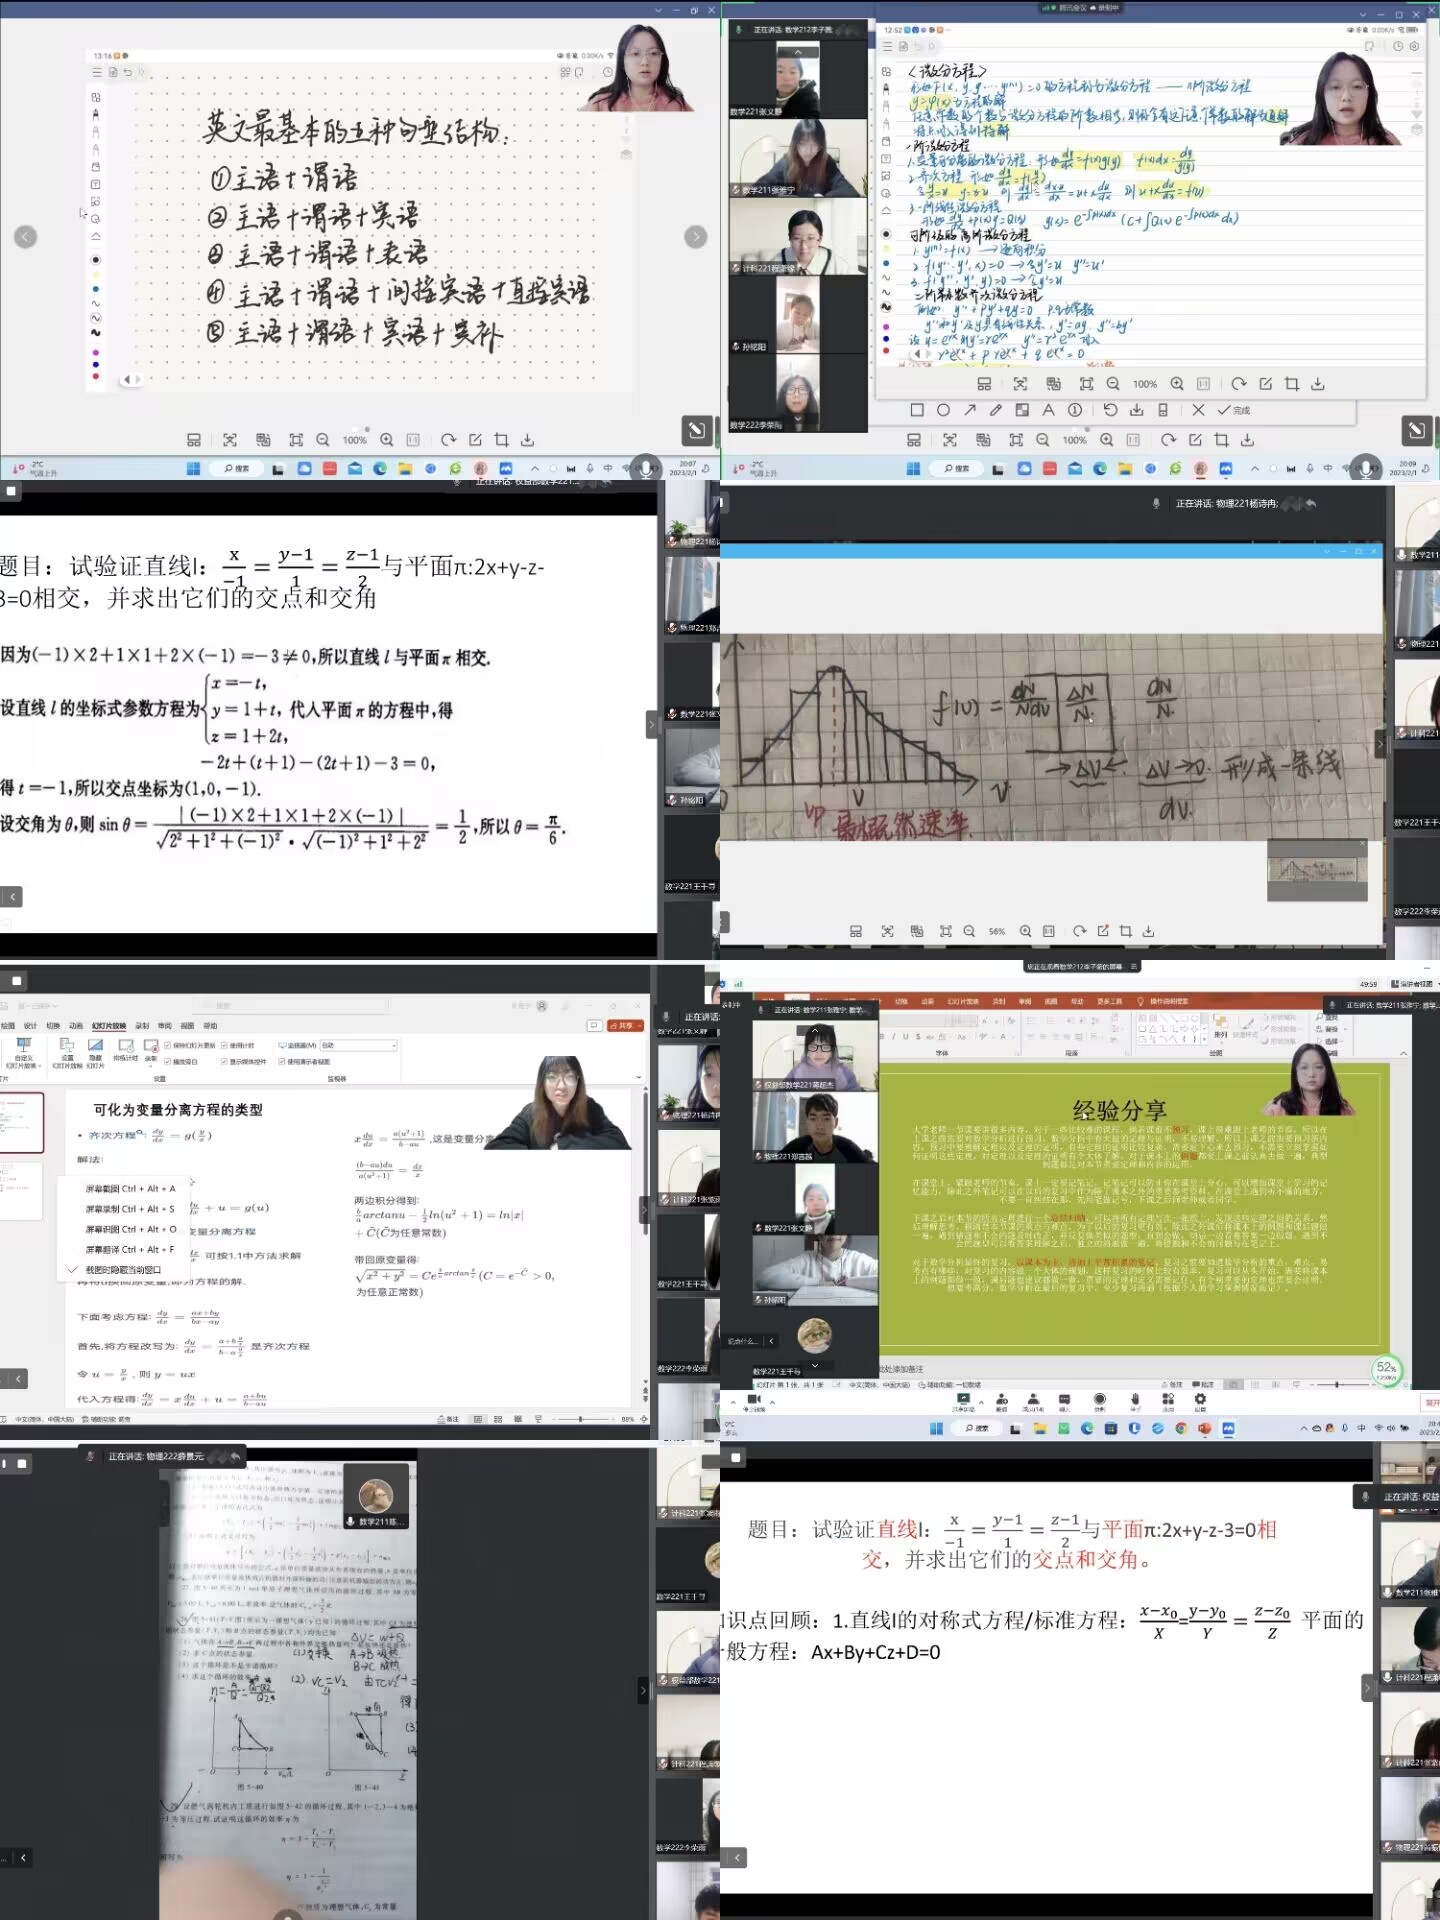Open chat in the 经验分享 meeting toolbar
Image resolution: width=1440 pixels, height=1920 pixels.
tap(1064, 1402)
